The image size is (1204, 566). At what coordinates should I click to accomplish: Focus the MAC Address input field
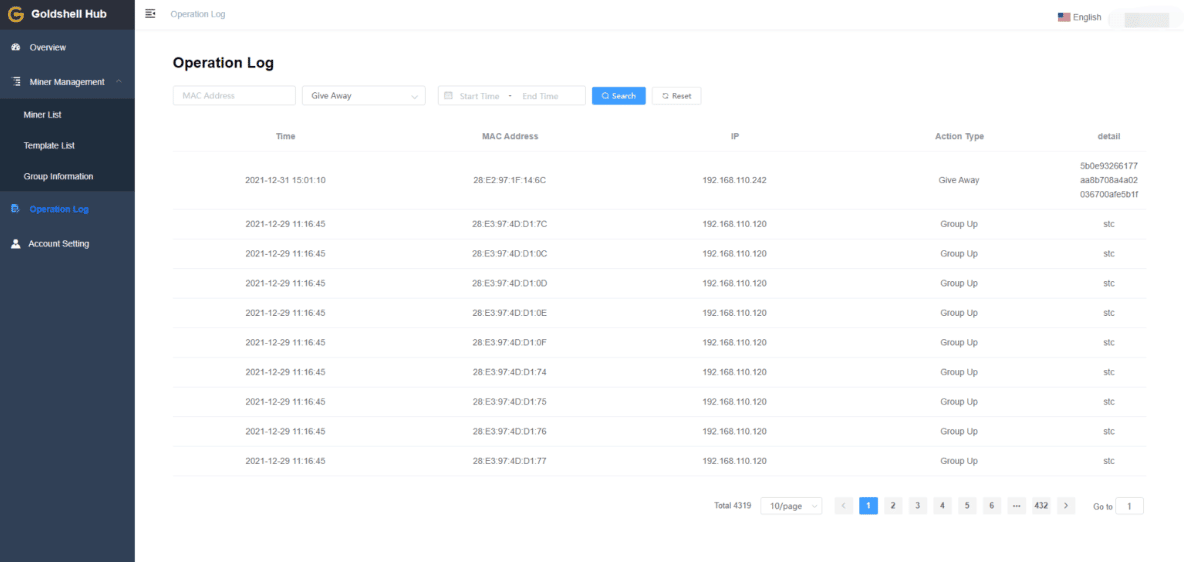[x=234, y=96]
